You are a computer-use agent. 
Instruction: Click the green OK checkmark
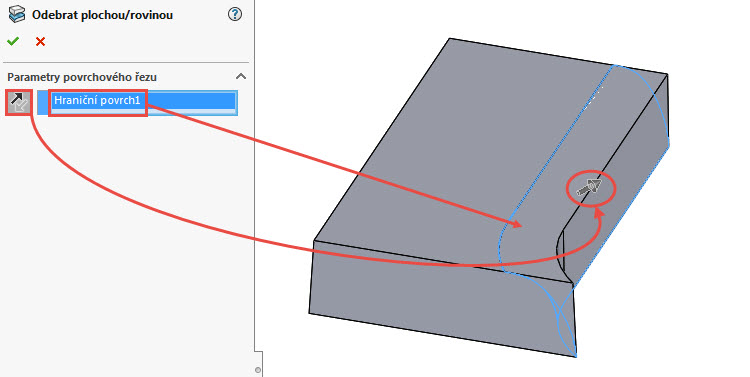pyautogui.click(x=13, y=42)
